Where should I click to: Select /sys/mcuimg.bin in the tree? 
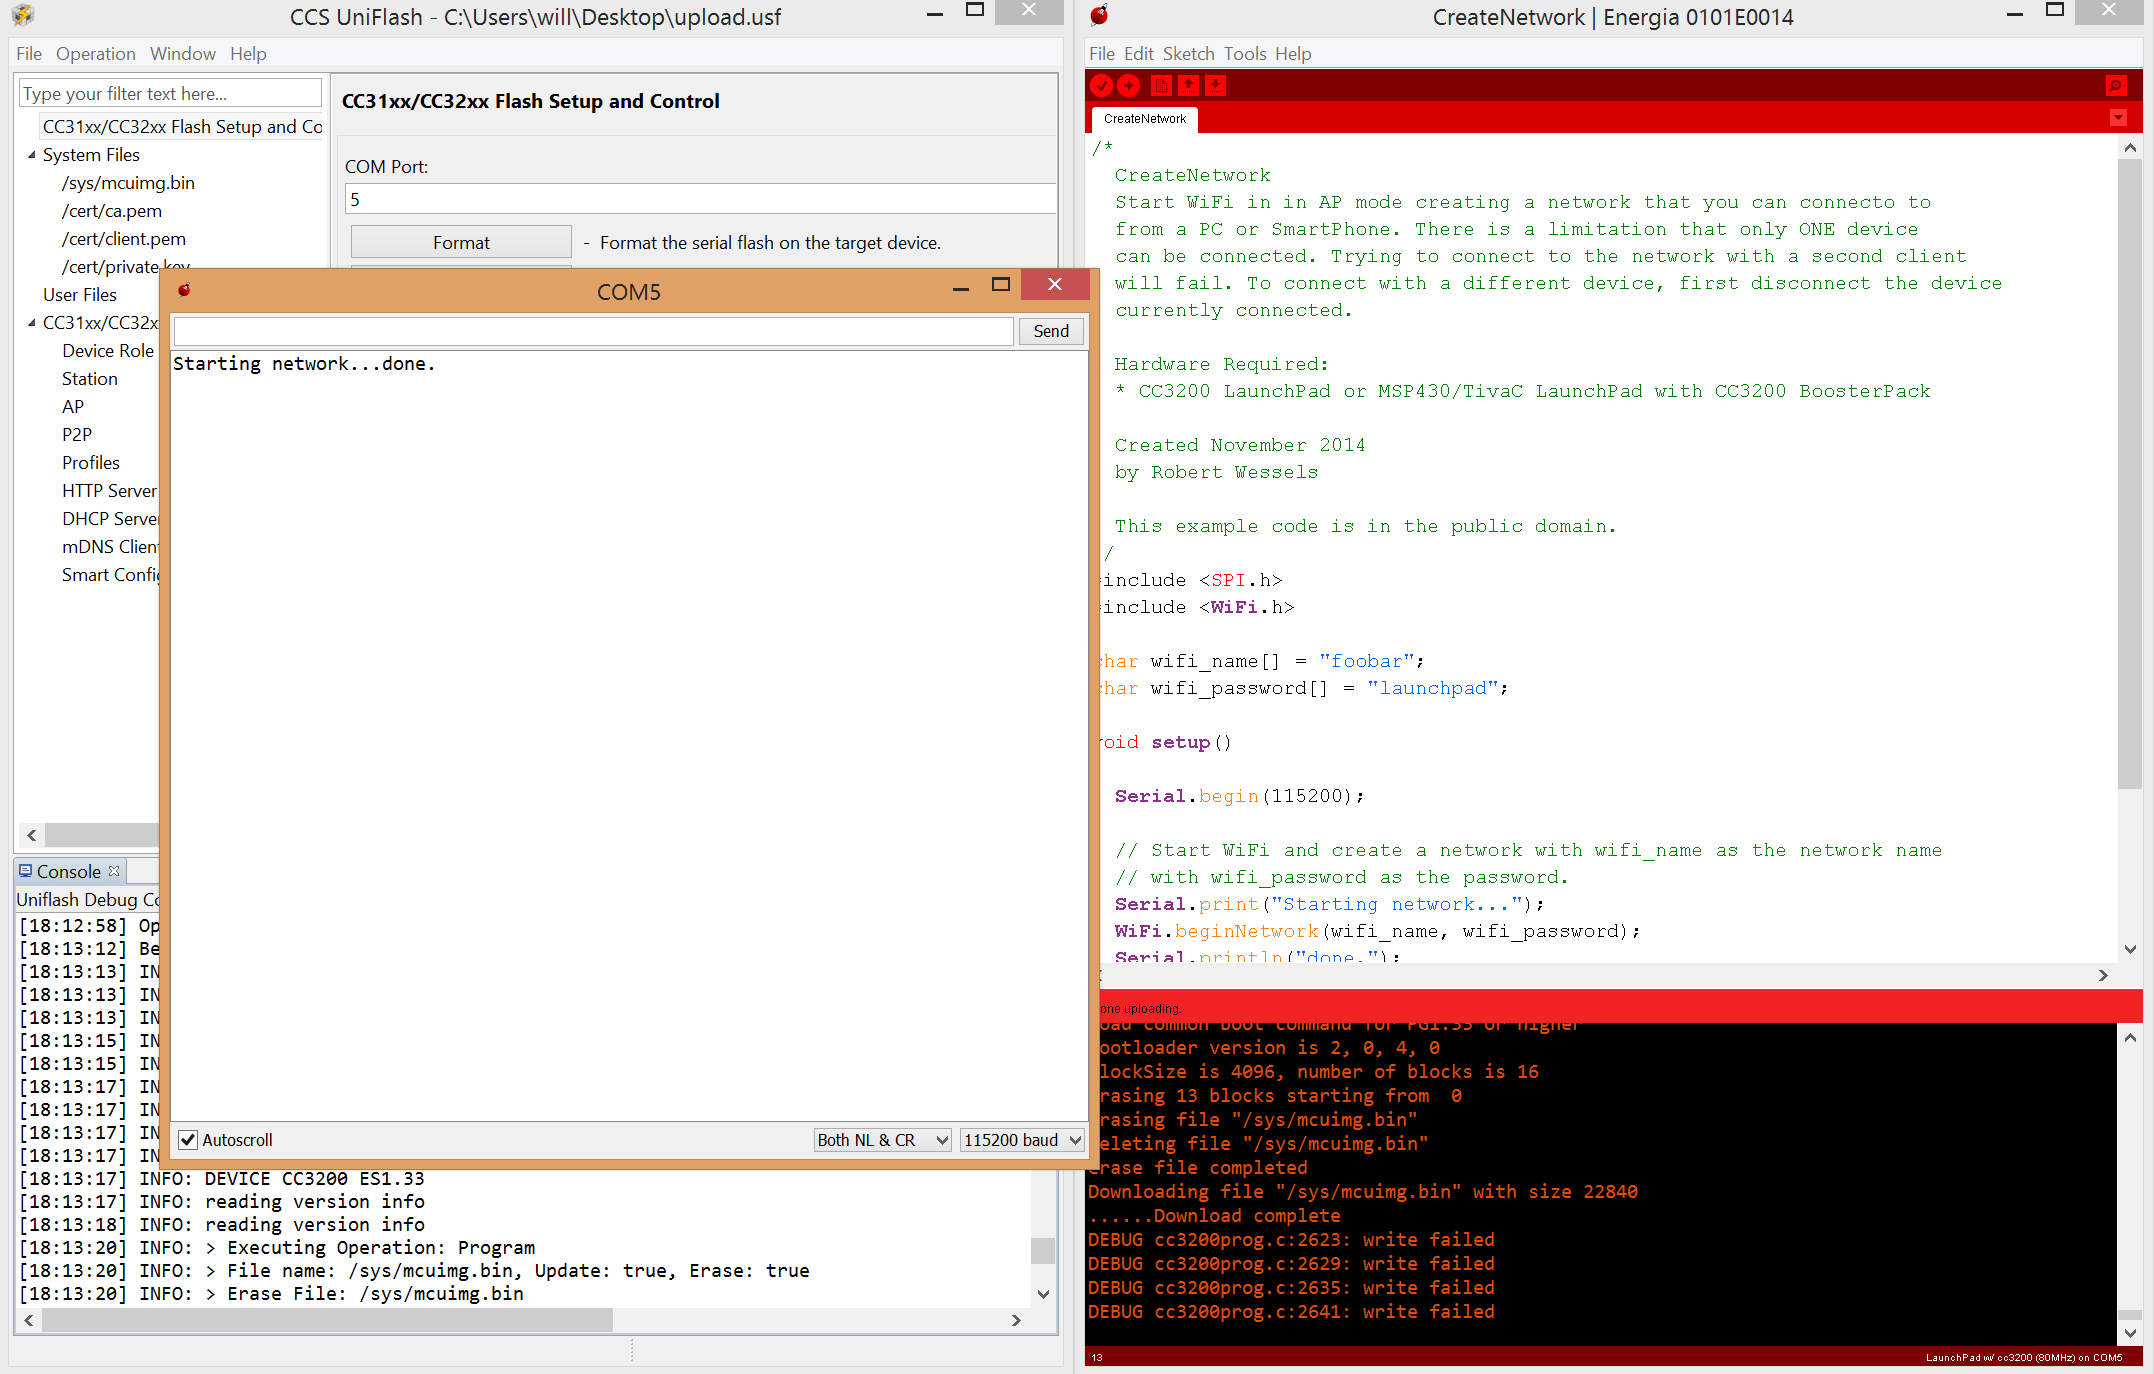click(x=128, y=183)
